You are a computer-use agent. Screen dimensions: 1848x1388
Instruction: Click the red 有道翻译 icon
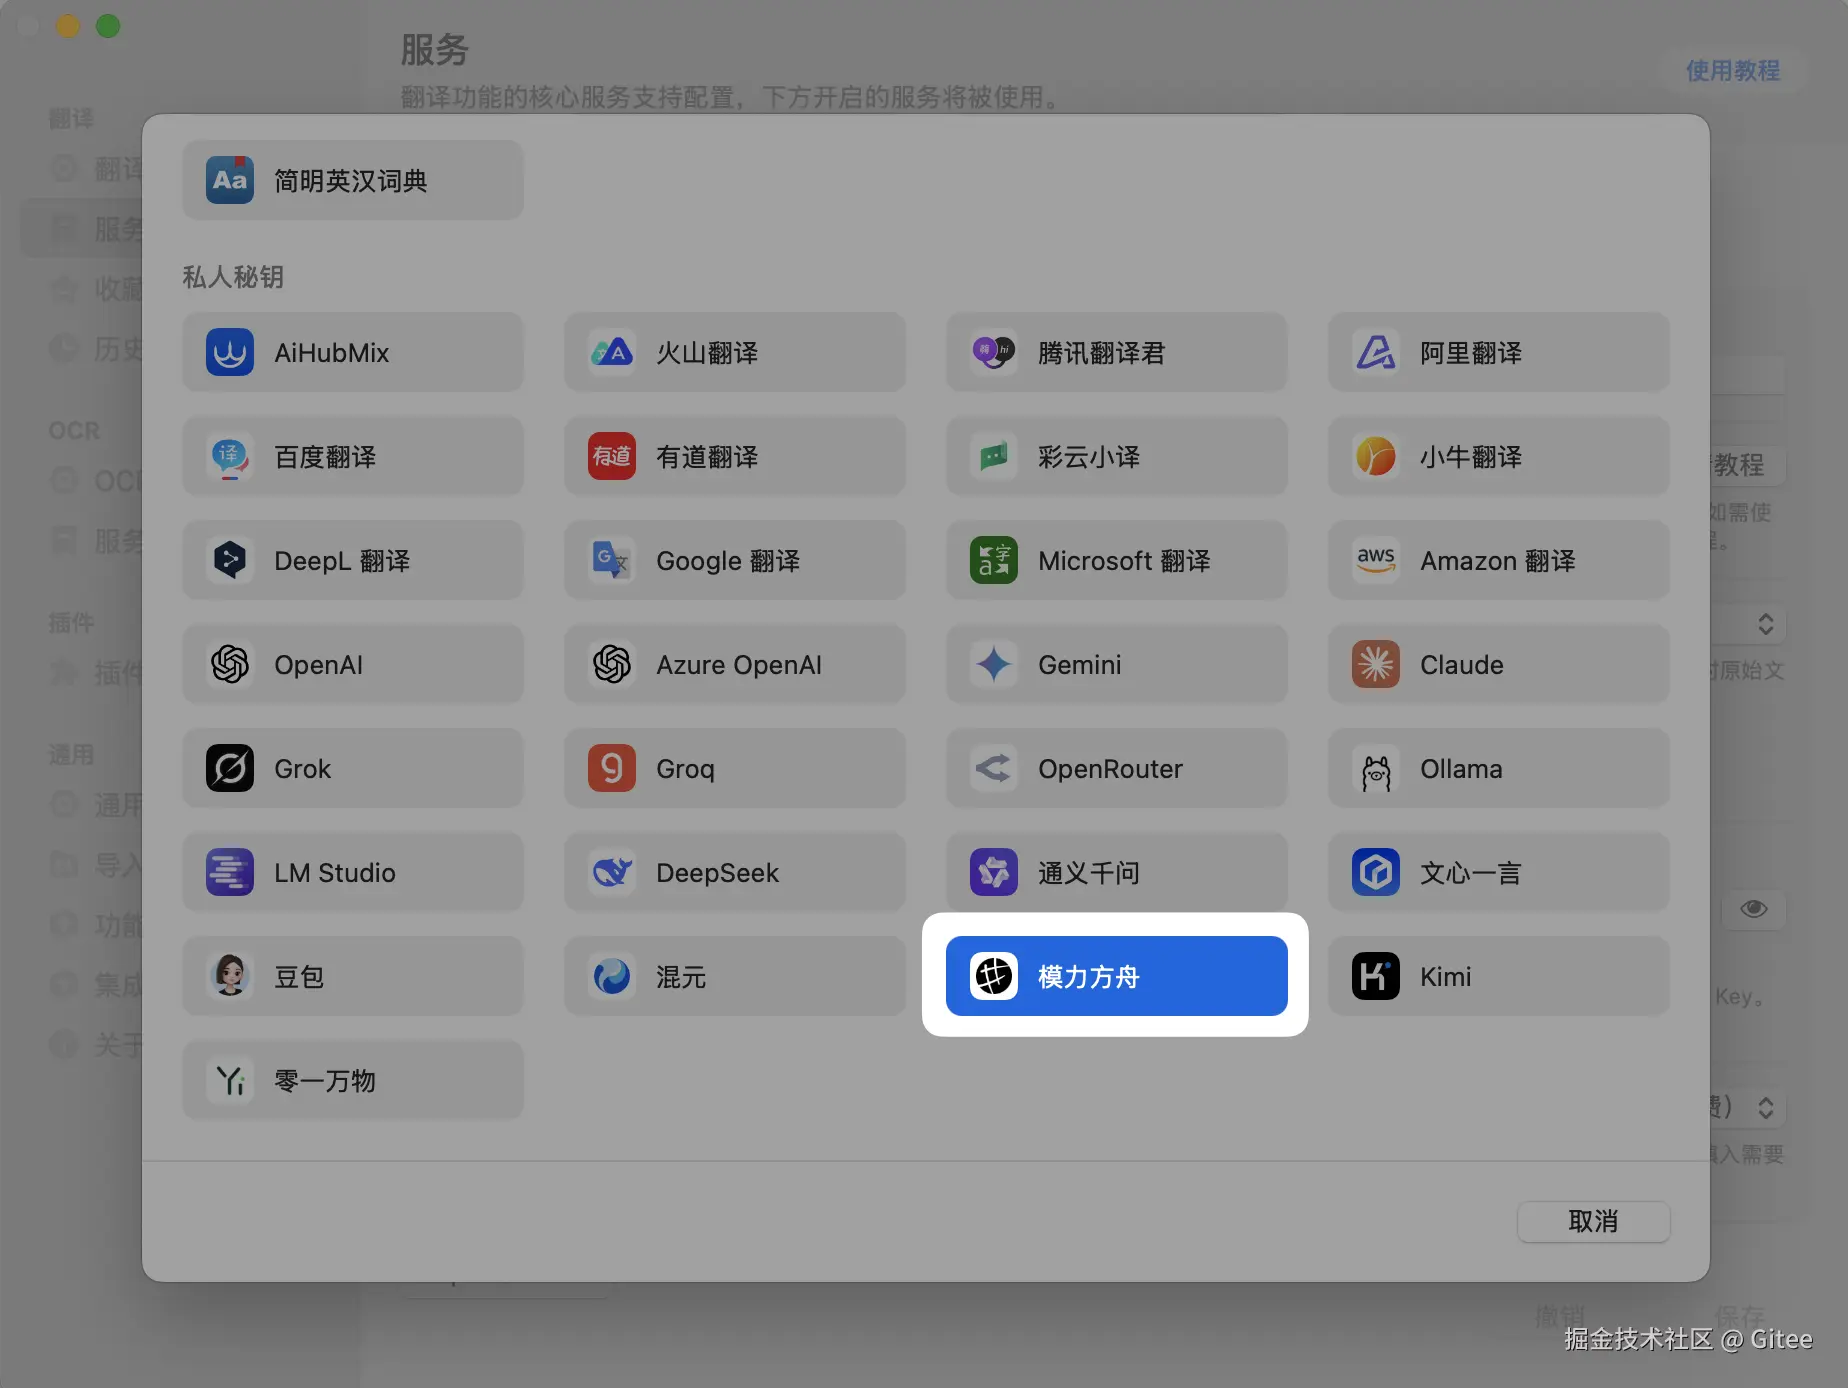click(x=612, y=457)
